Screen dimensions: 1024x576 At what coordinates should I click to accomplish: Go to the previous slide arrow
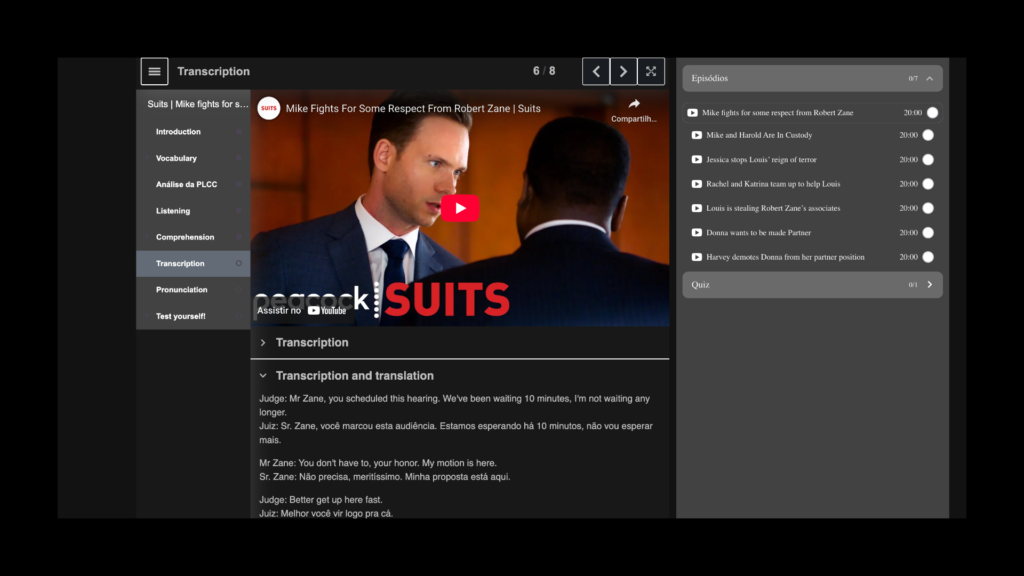(x=596, y=72)
